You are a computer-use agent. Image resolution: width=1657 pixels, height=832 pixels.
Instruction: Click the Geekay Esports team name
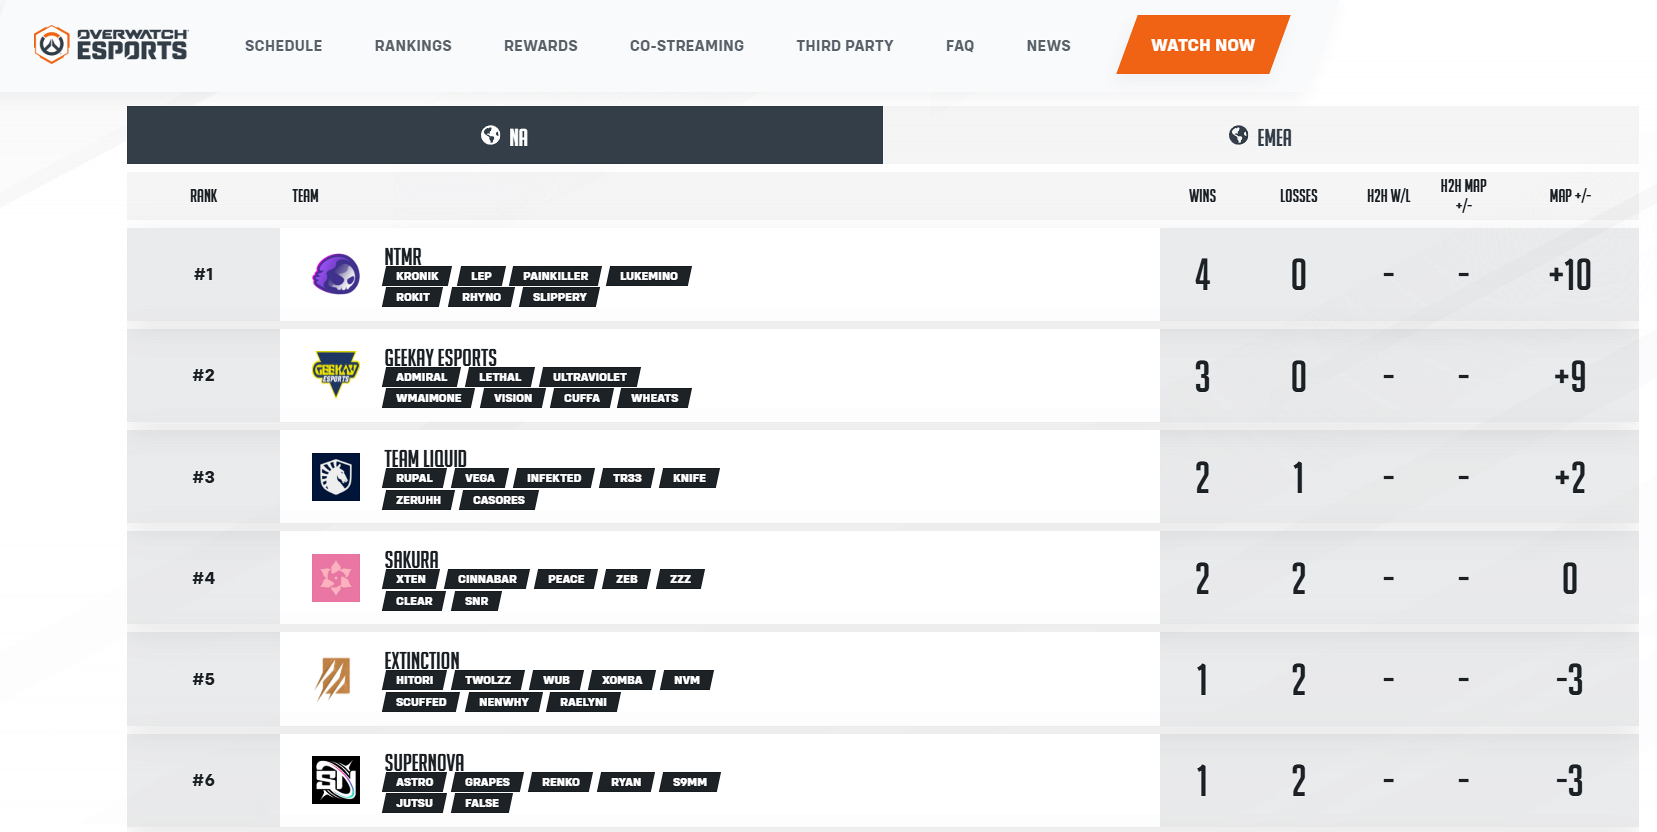(x=441, y=358)
